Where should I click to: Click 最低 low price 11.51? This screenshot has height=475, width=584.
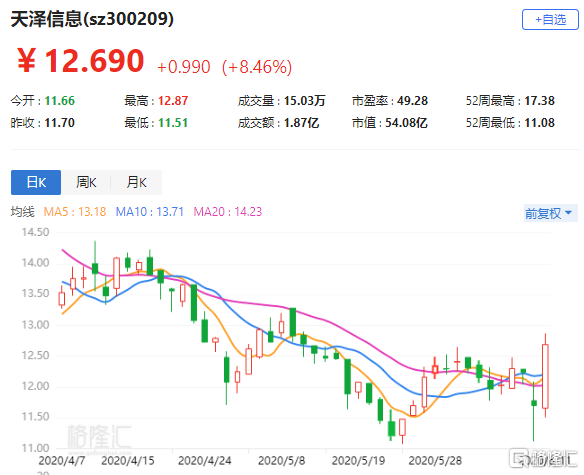[173, 123]
